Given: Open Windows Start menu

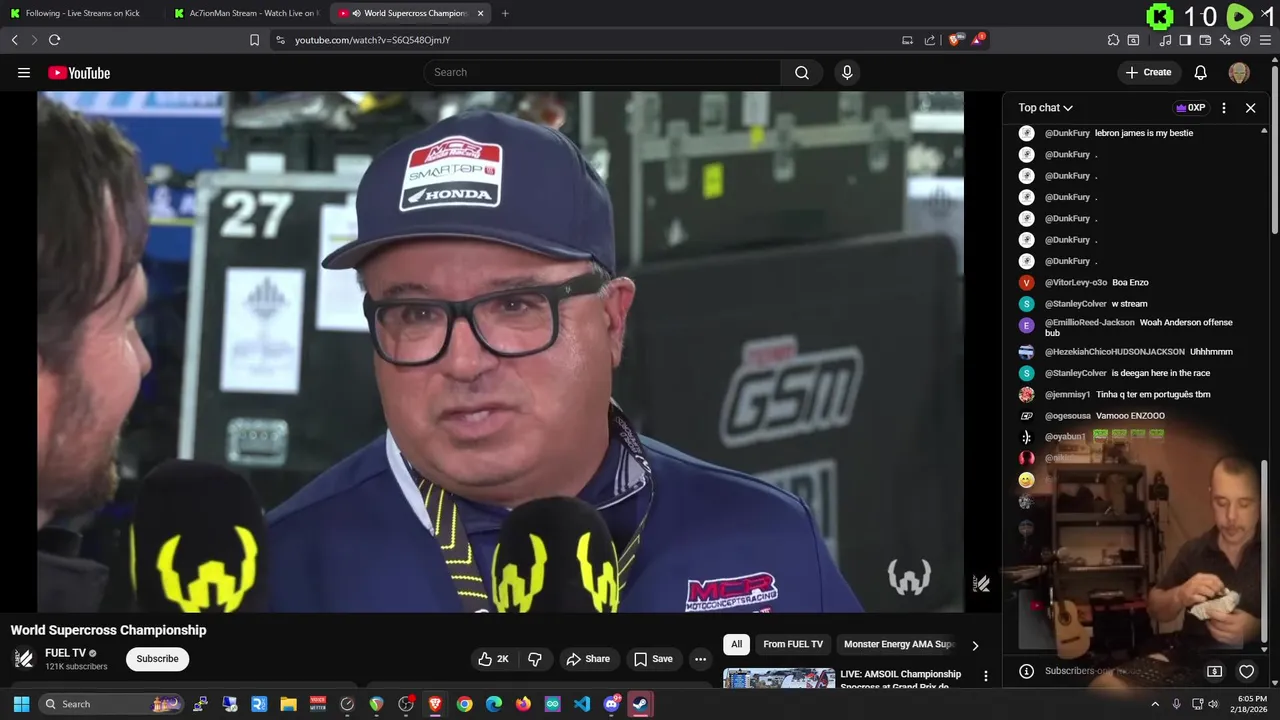Looking at the screenshot, I should pos(21,704).
